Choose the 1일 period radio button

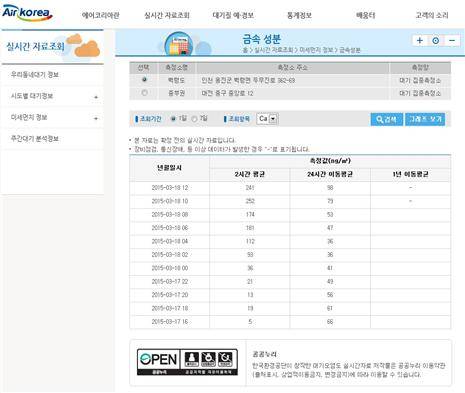[173, 119]
